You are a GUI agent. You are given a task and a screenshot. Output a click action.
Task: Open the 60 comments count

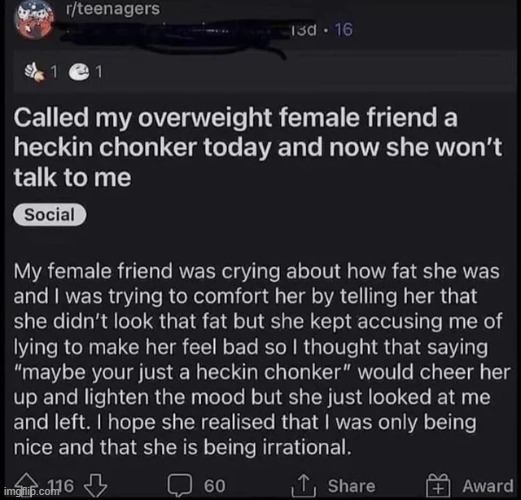[x=215, y=486]
